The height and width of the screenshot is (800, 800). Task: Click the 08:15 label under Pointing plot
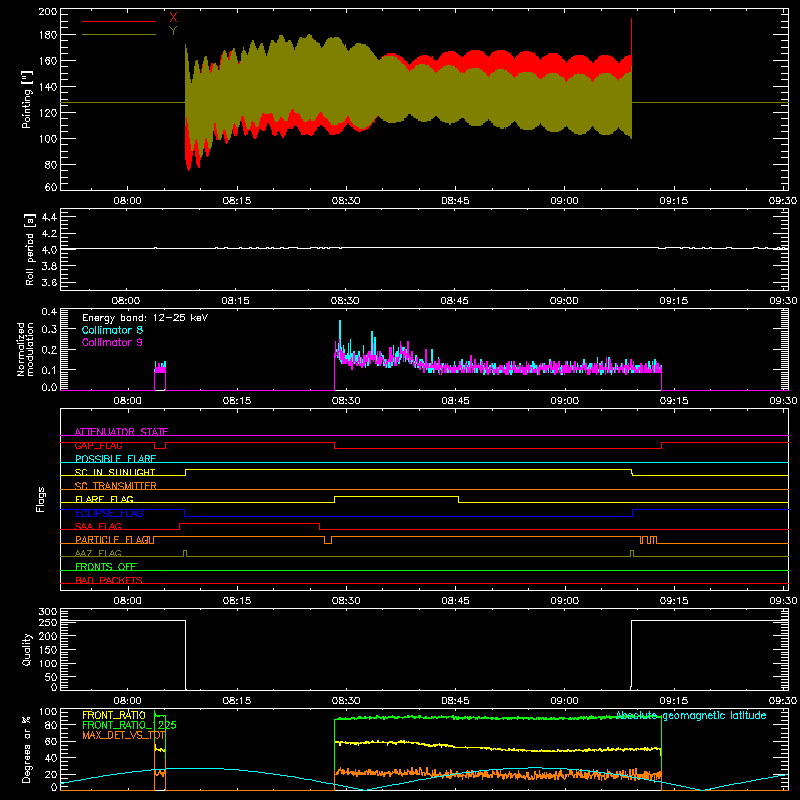pyautogui.click(x=237, y=201)
